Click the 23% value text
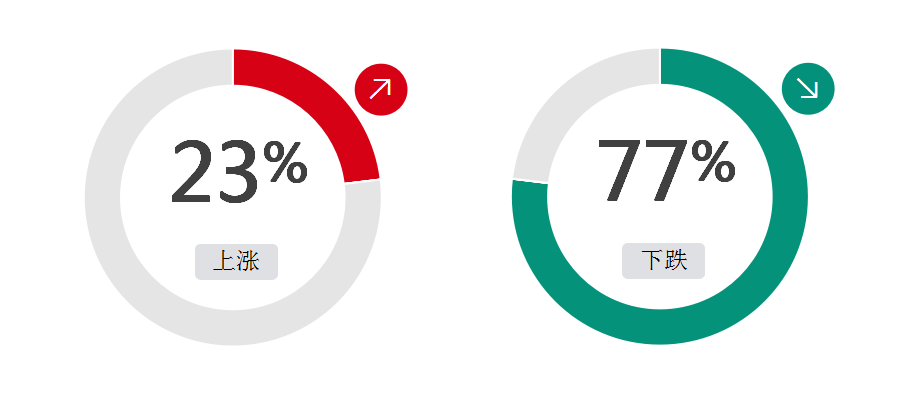The image size is (911, 413). [239, 171]
